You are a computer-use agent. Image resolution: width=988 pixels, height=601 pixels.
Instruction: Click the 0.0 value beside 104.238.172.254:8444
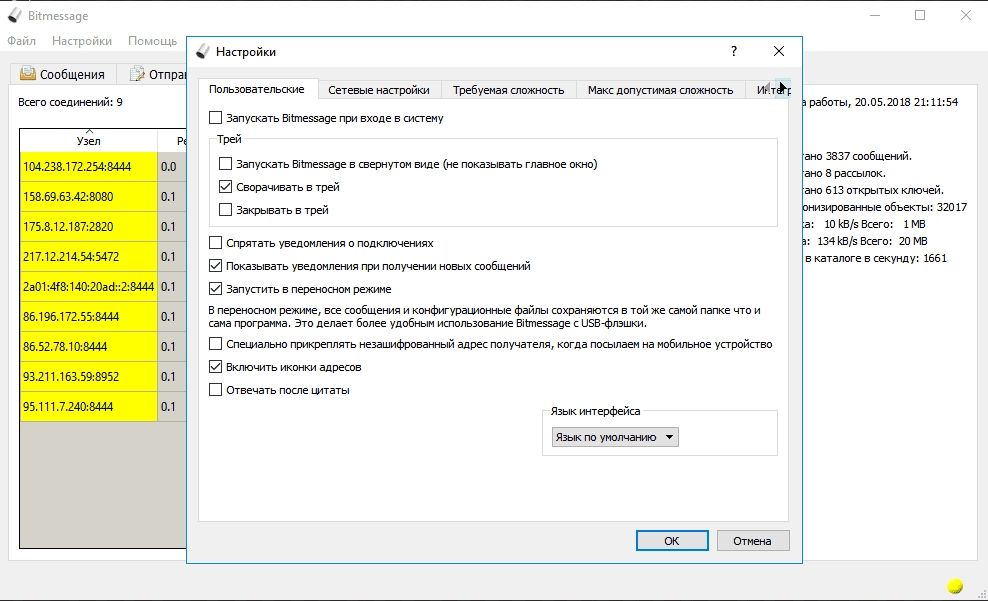point(168,167)
